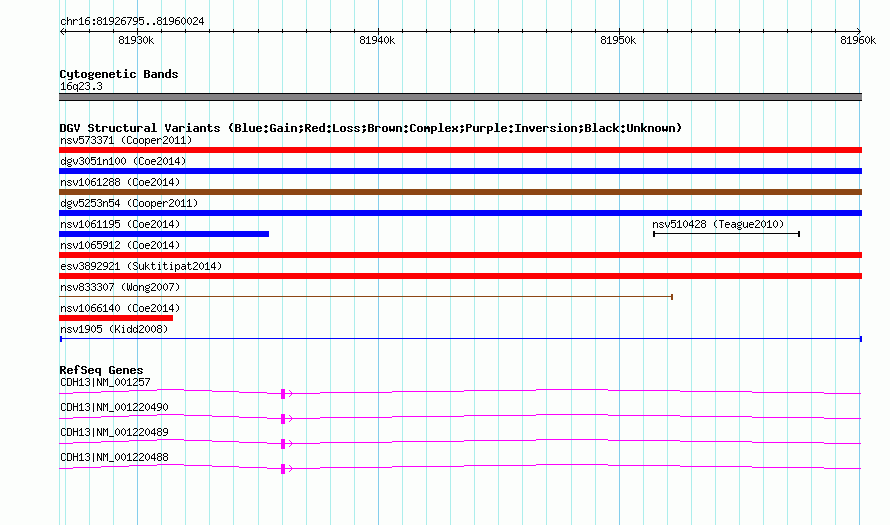The image size is (890, 525).
Task: Click the nsv1065912 (Coe2014) label
Action: [x=120, y=245]
